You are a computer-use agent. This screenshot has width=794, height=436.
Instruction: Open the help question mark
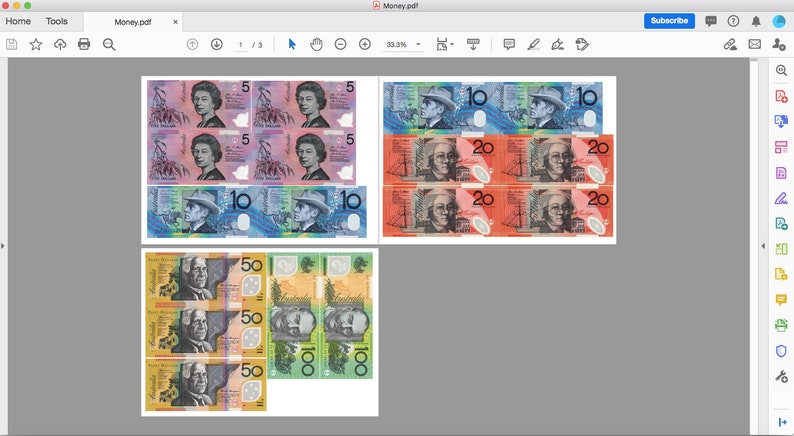point(733,21)
